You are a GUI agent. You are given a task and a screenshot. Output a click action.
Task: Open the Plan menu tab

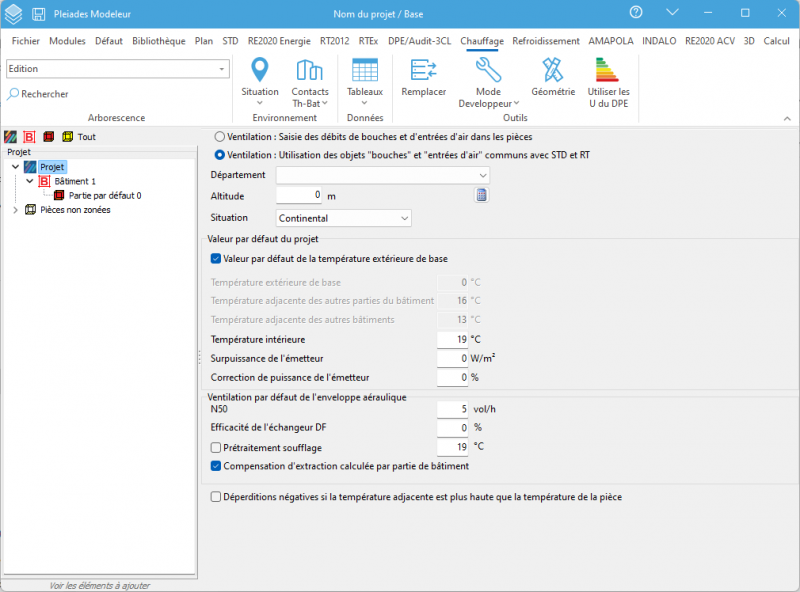pos(204,41)
